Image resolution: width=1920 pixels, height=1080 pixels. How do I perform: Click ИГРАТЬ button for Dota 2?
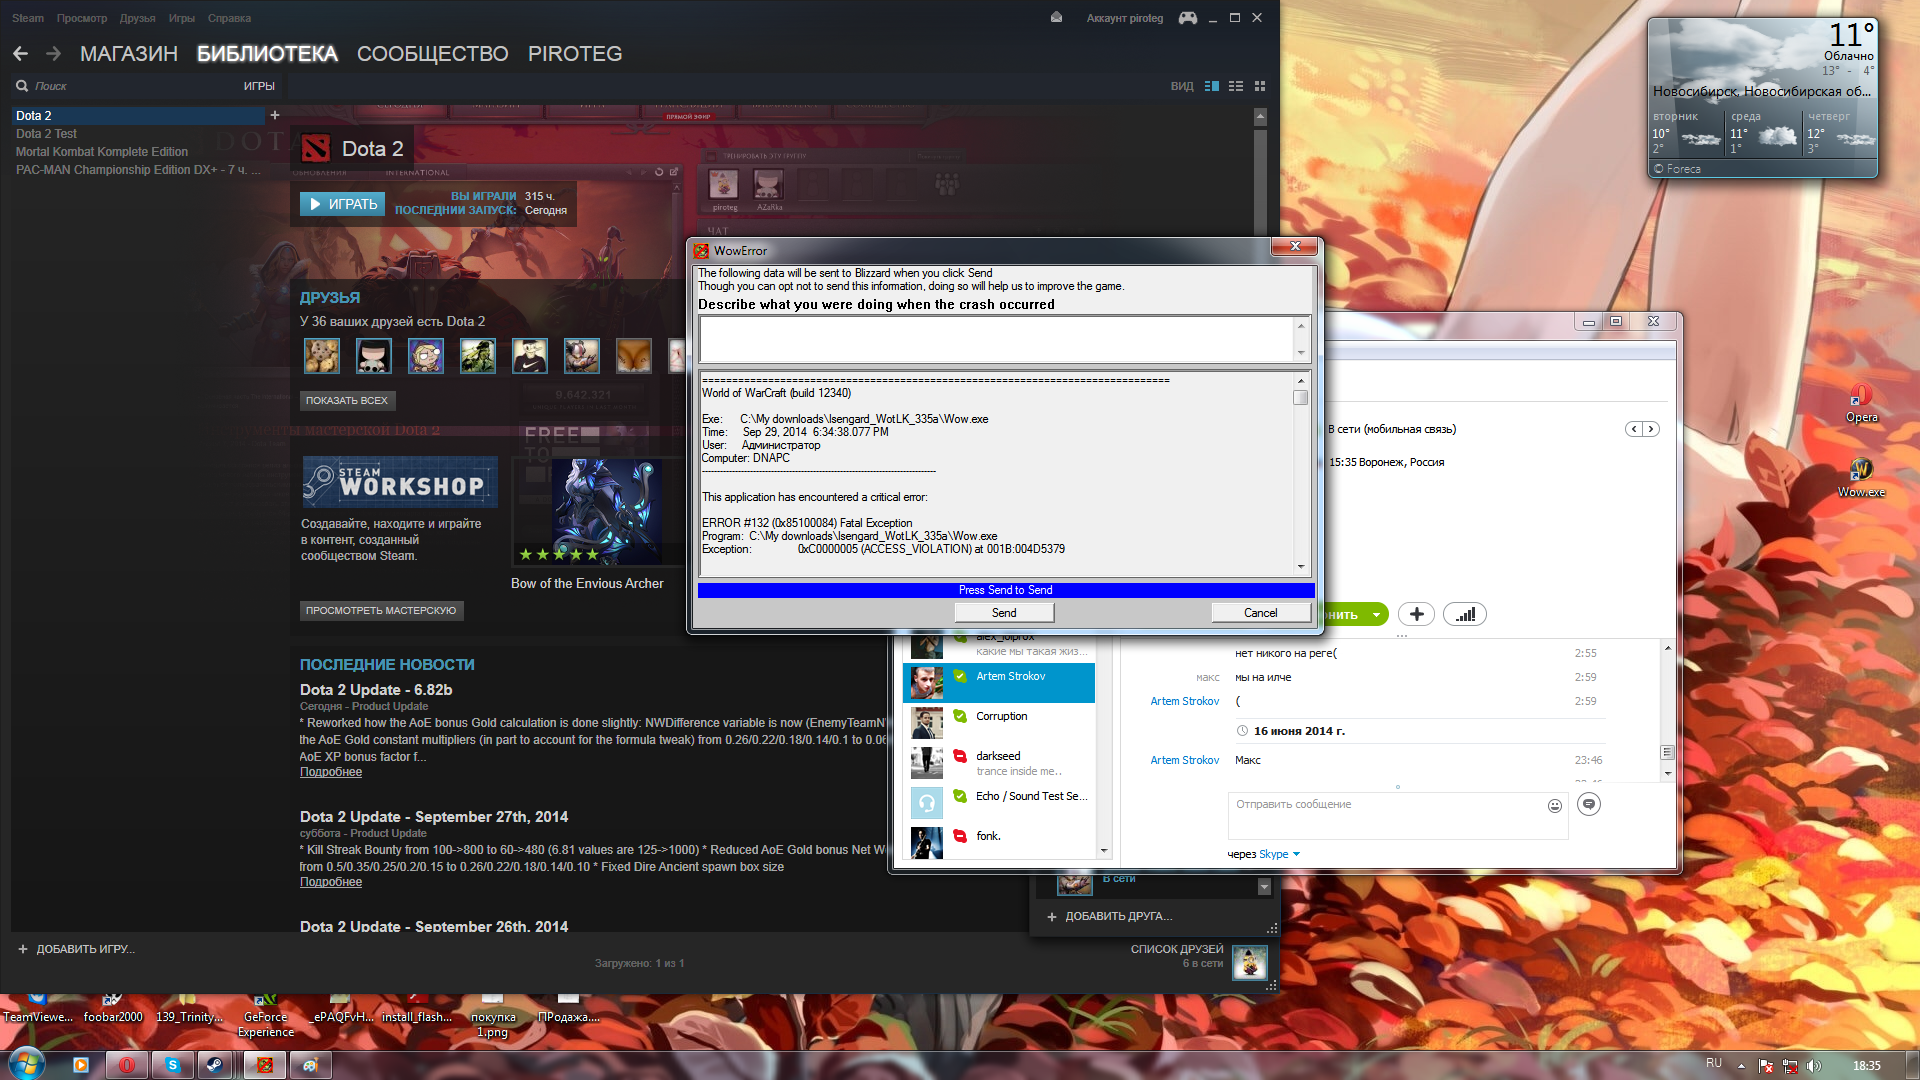(x=342, y=204)
